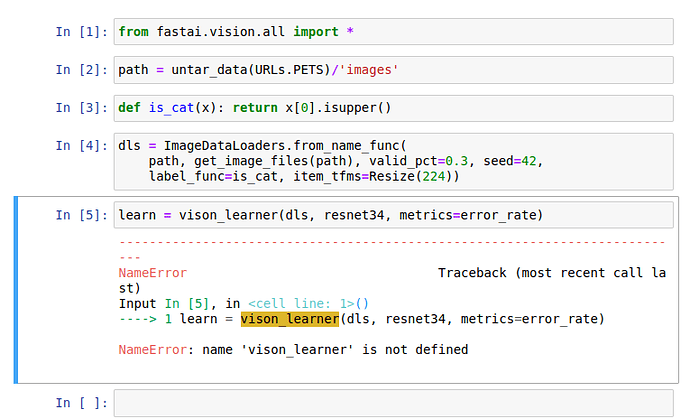Click the 'images' string in cell two
Viewport: 690px width, 418px height.
(369, 70)
